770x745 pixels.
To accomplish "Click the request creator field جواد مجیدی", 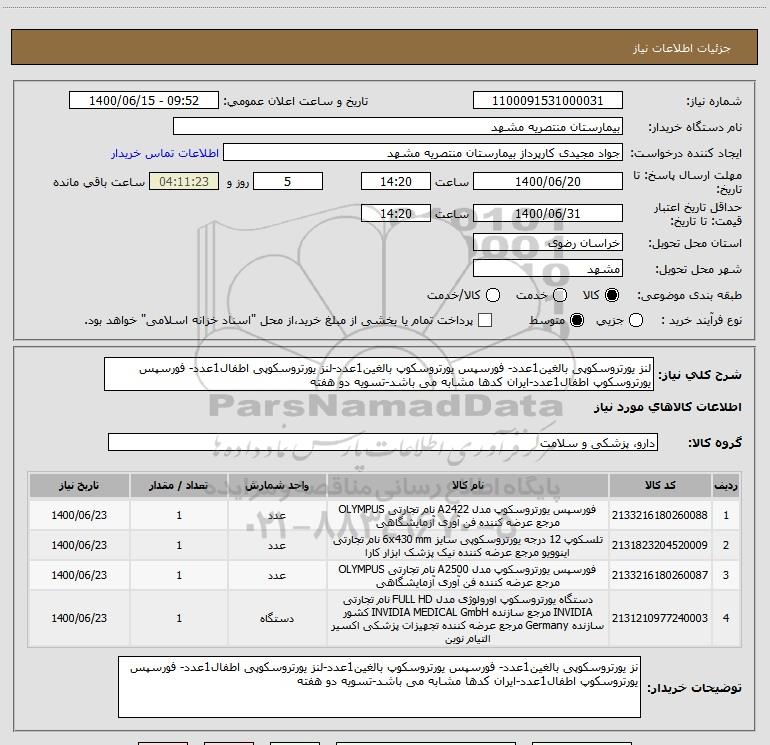I will click(x=423, y=153).
